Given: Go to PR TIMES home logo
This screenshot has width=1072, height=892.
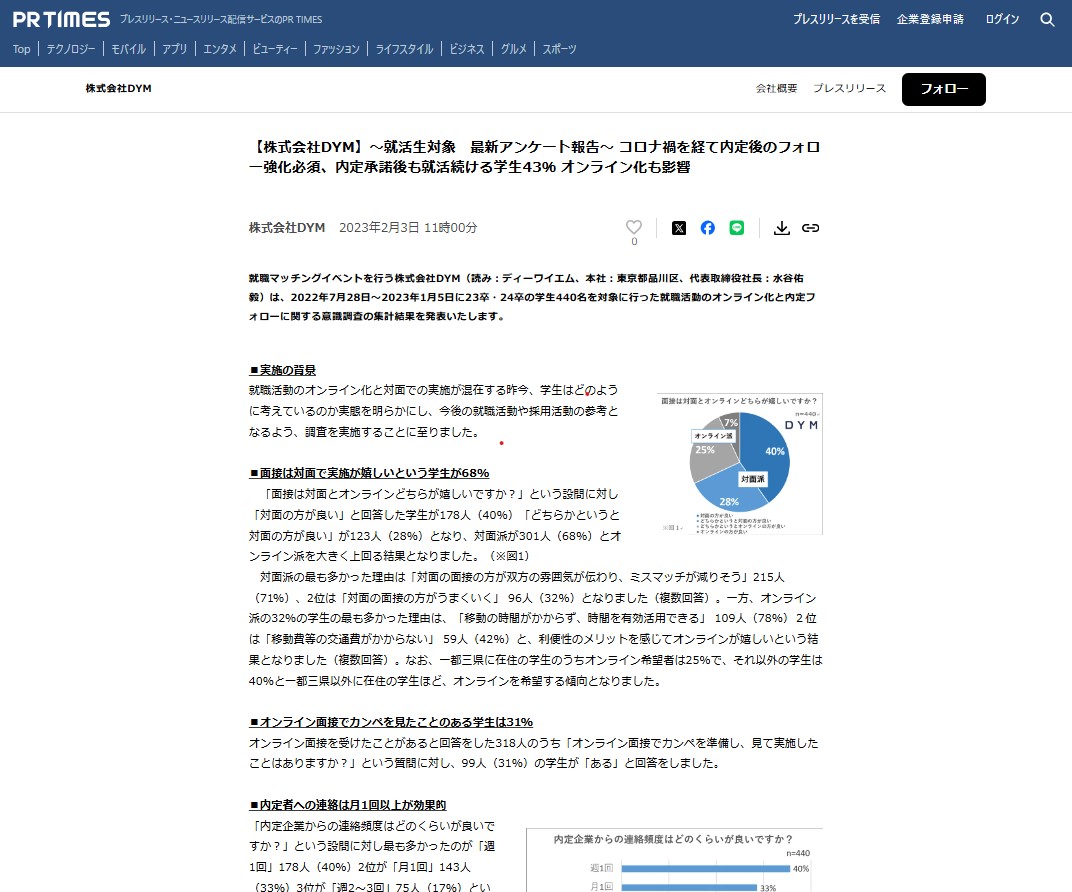Looking at the screenshot, I should click(60, 19).
